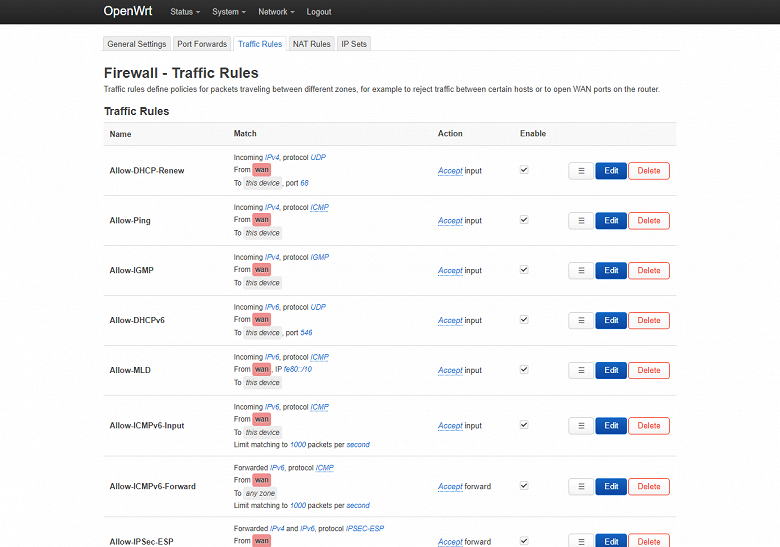Viewport: 780px width, 547px height.
Task: Click the drag handle for Allow-Ping rule
Action: click(581, 221)
